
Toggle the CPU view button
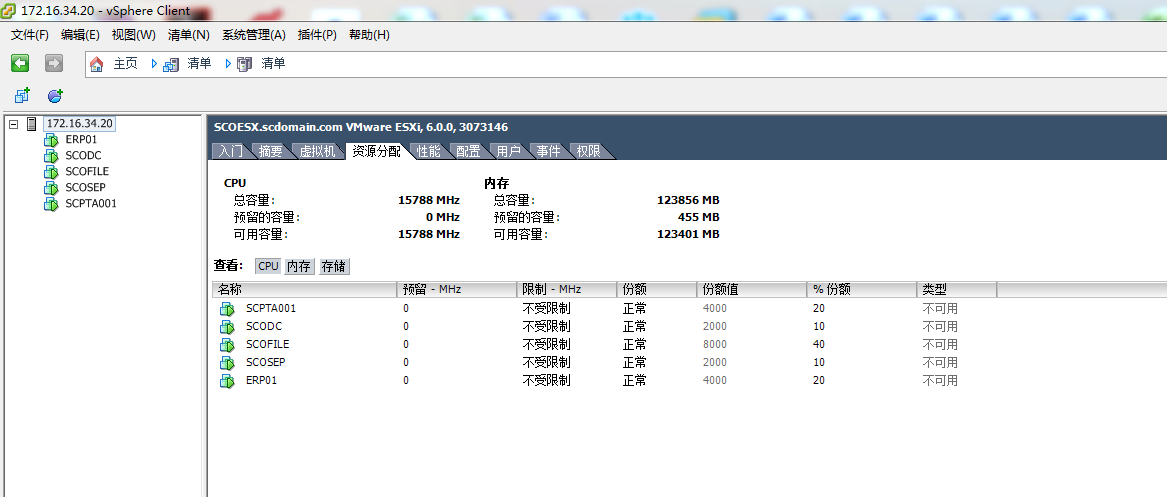tap(268, 266)
